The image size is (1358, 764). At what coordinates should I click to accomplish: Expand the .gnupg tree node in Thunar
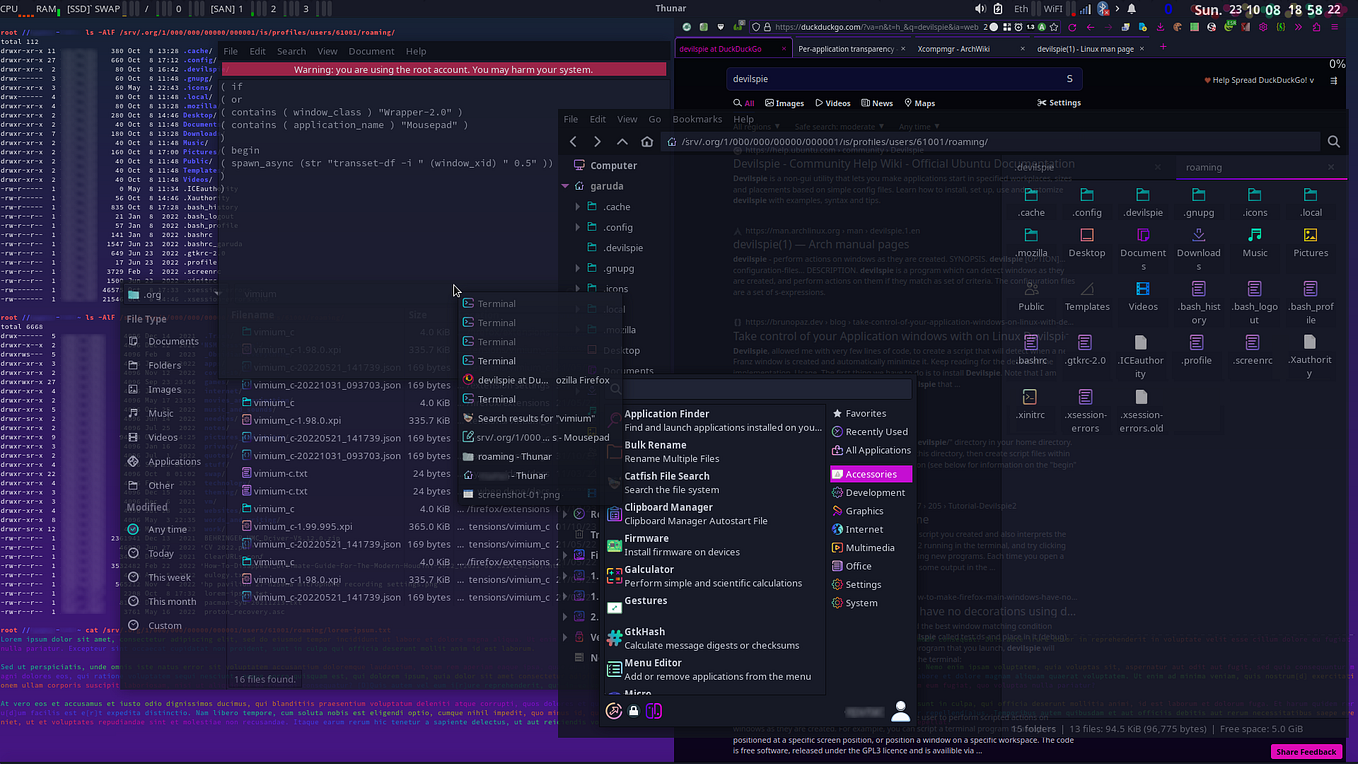pos(578,268)
